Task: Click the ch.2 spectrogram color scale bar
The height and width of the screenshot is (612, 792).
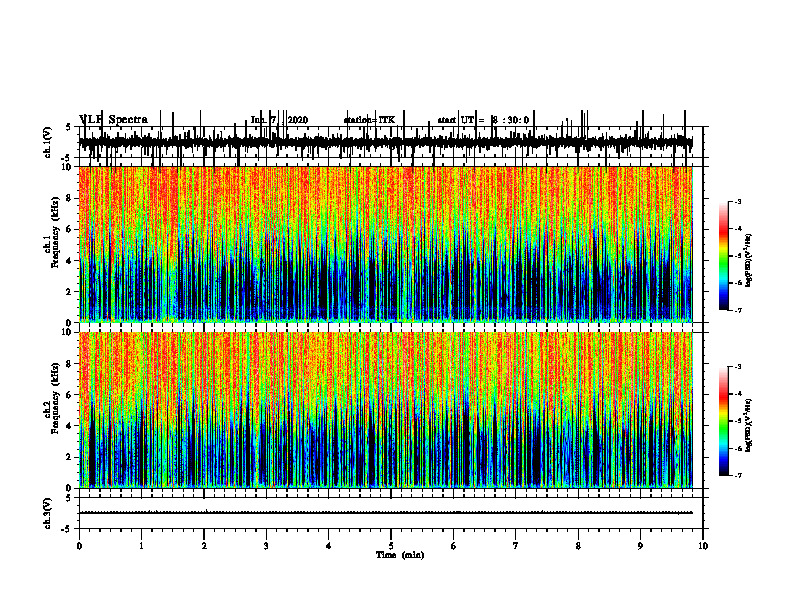Action: click(724, 421)
